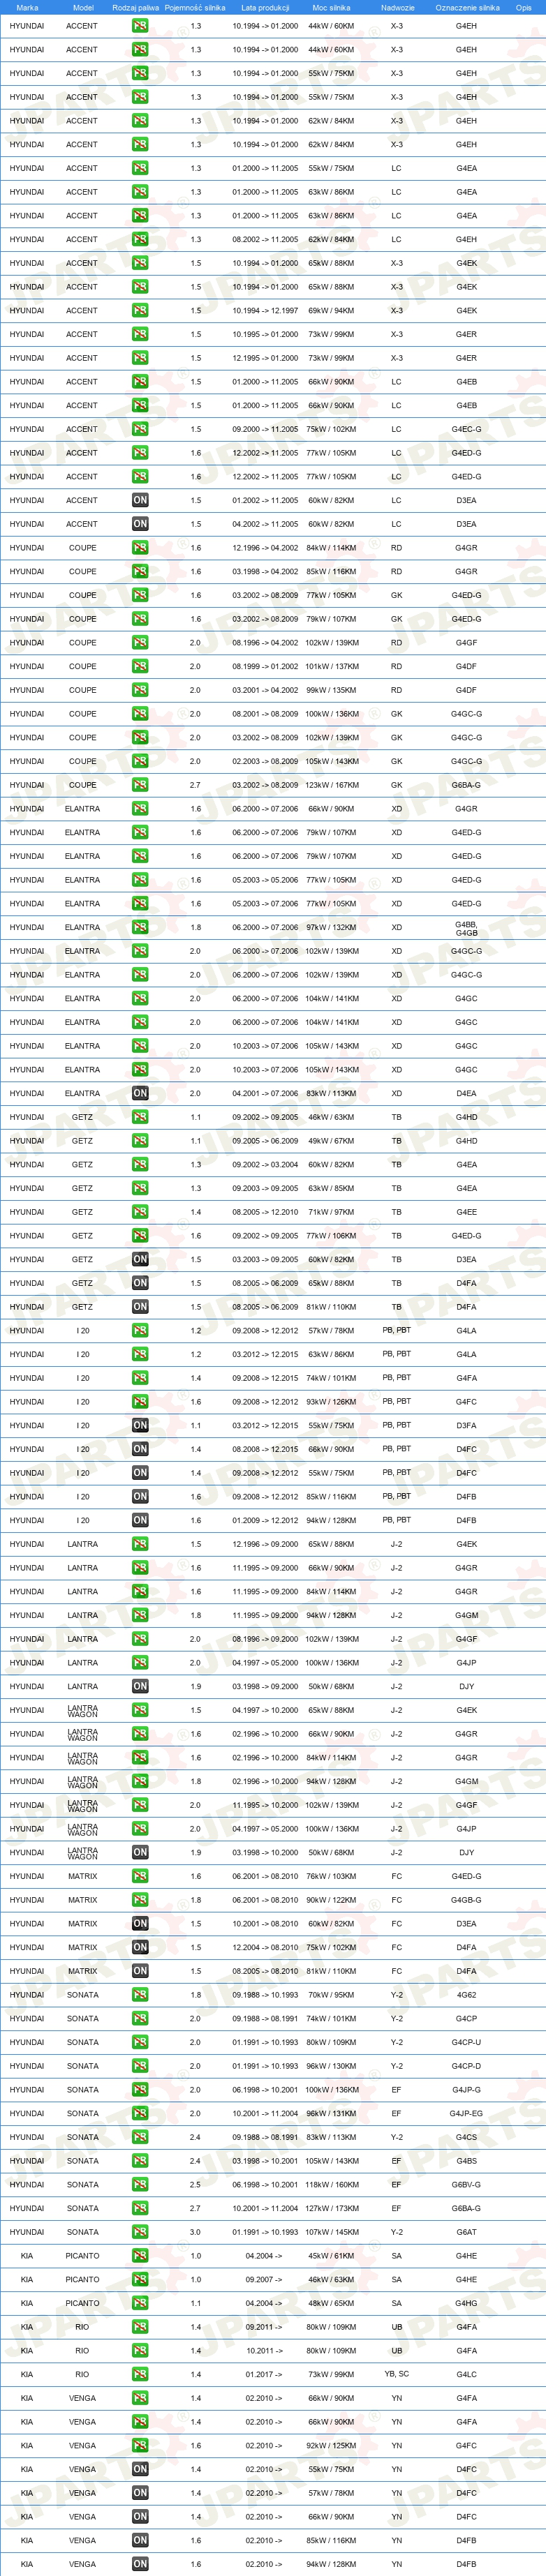Click the Moc silnika column header
This screenshot has height=2576, width=546.
click(x=332, y=7)
